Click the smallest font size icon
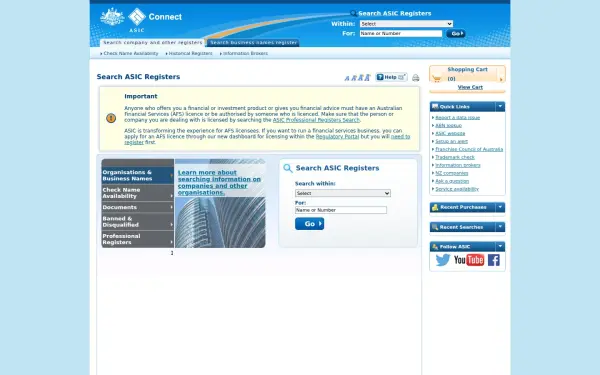The height and width of the screenshot is (375, 600). point(347,78)
